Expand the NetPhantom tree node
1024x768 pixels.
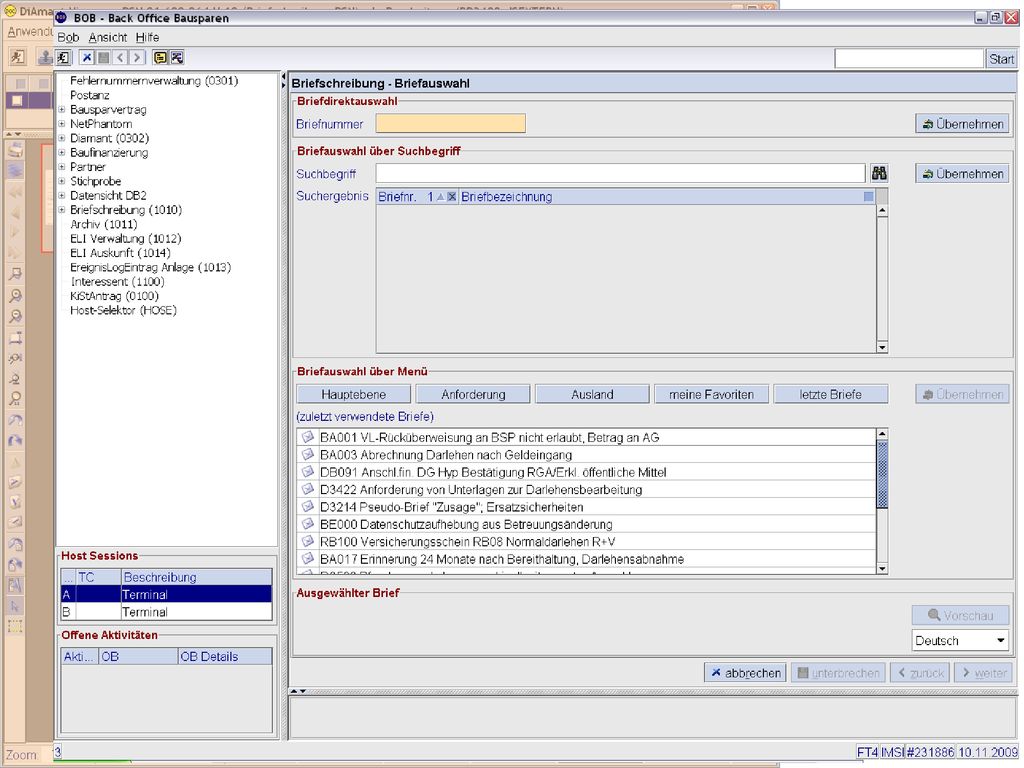click(x=61, y=124)
